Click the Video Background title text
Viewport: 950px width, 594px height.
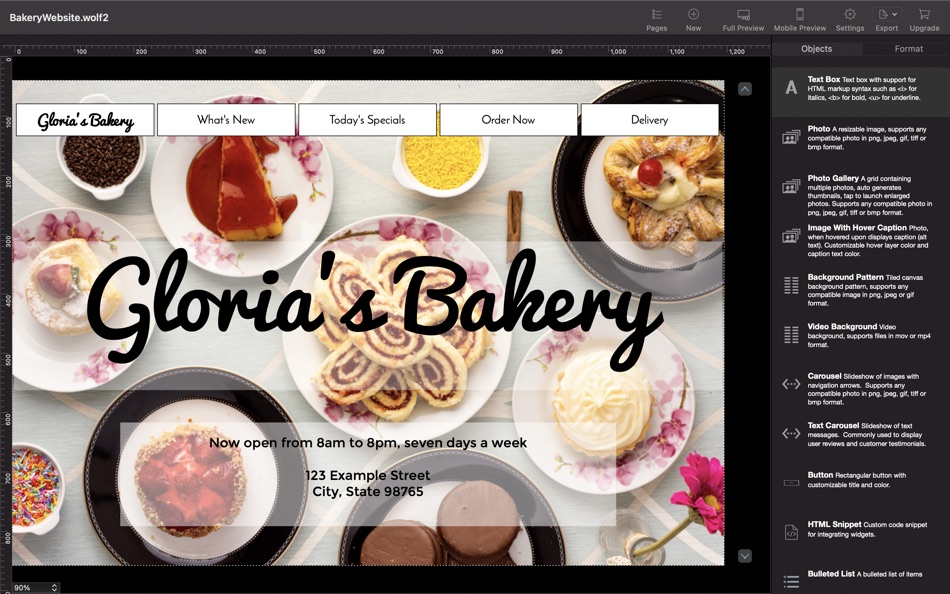[842, 326]
